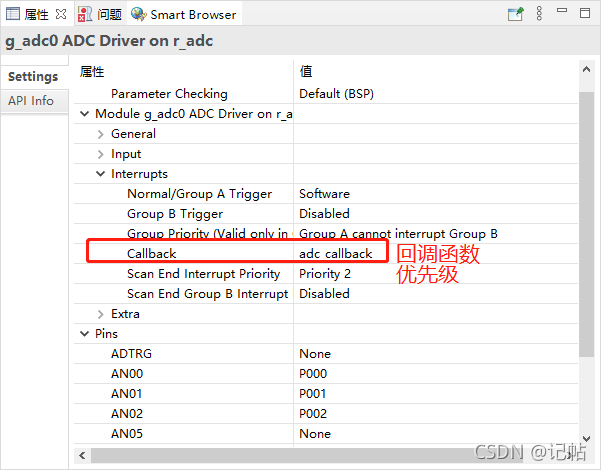The image size is (601, 470).
Task: Expand the Input section
Action: [x=100, y=154]
